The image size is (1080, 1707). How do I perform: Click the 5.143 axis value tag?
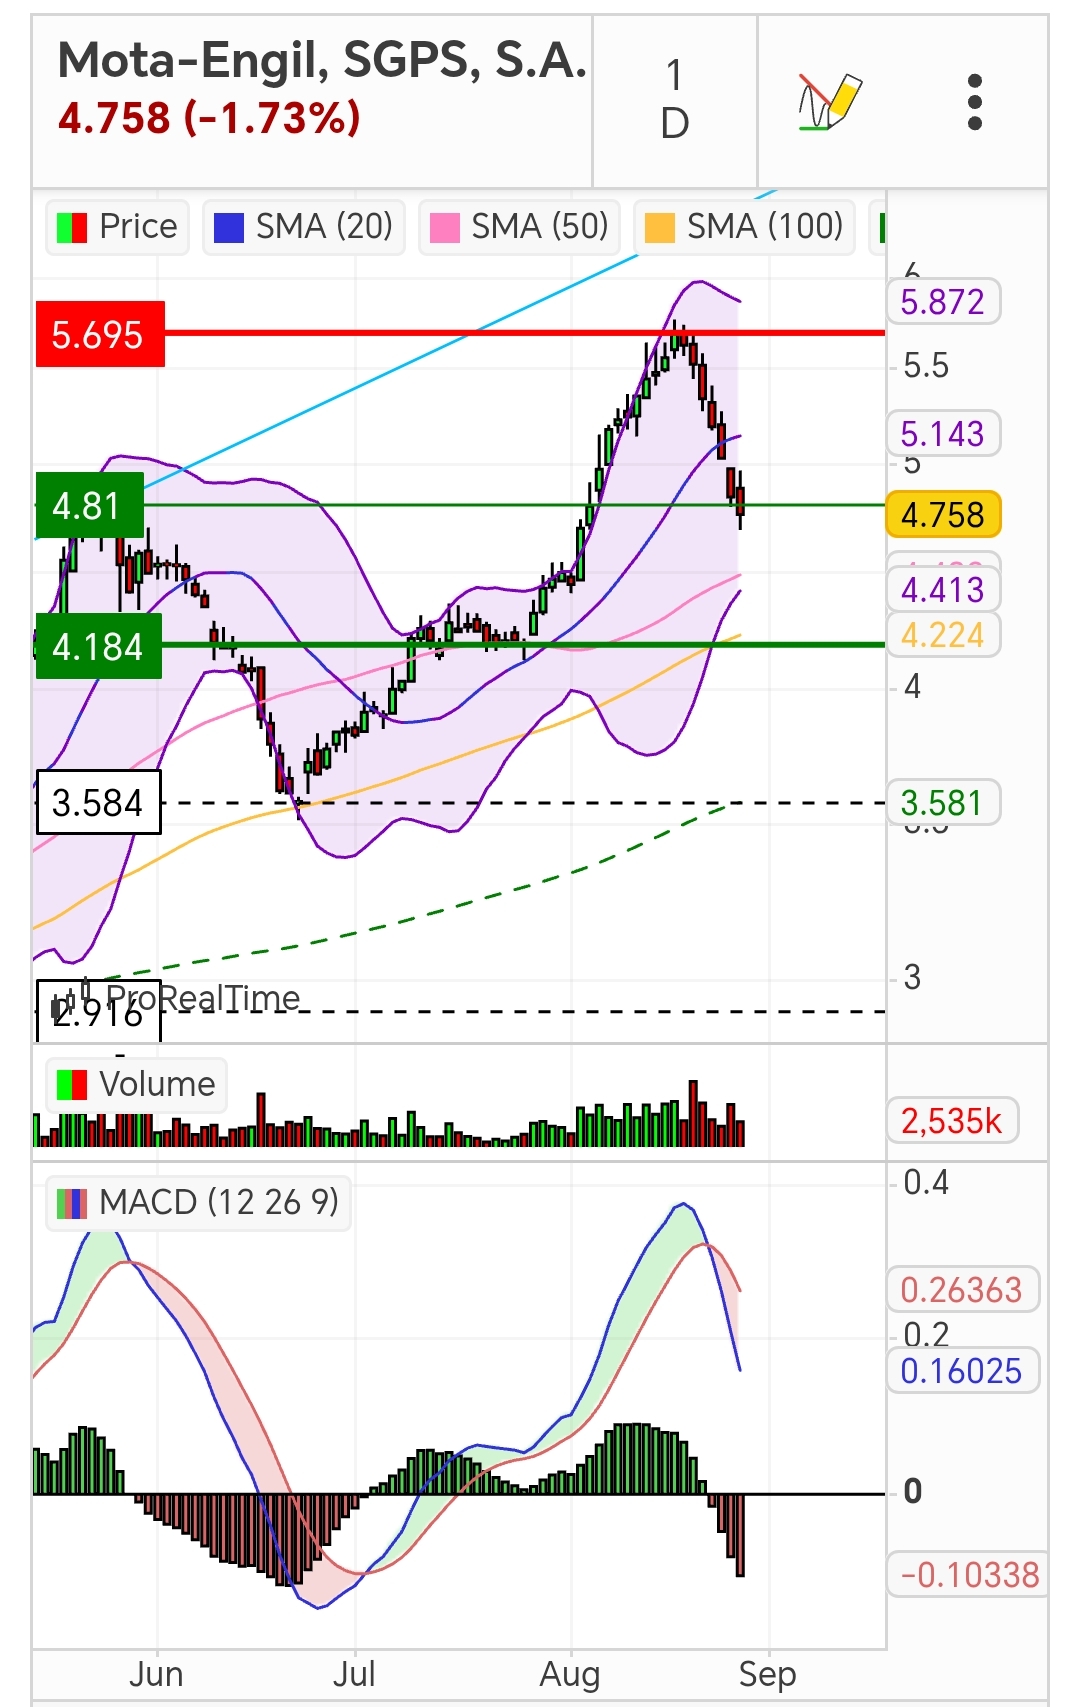tap(943, 433)
